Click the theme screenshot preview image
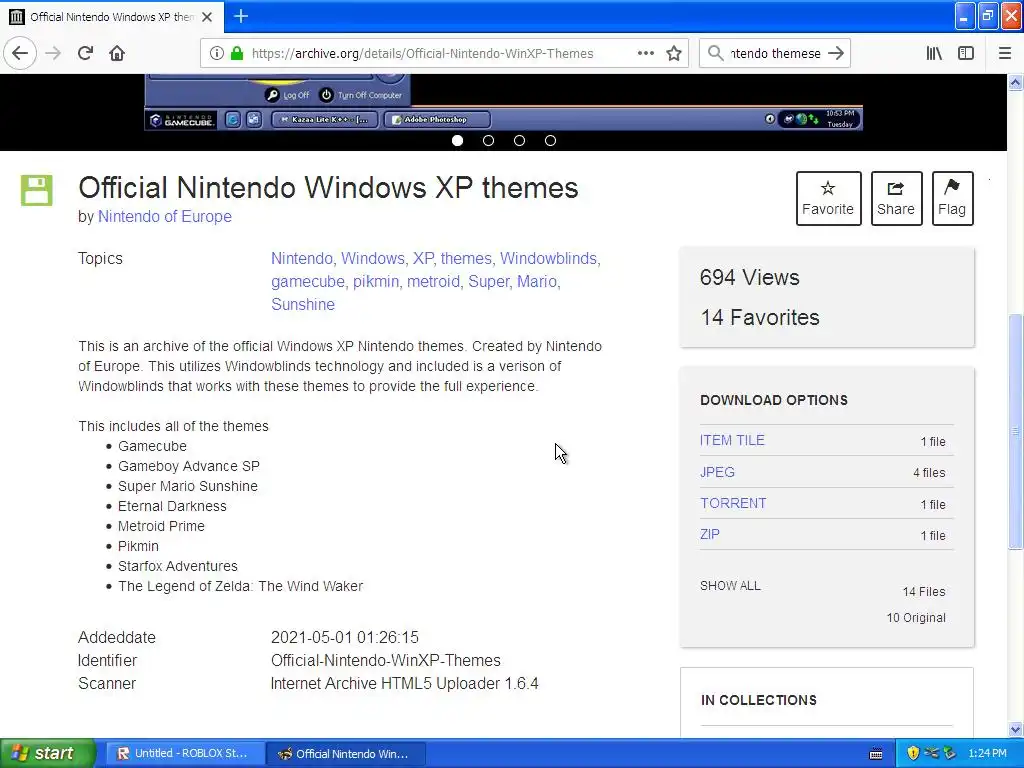This screenshot has height=768, width=1024. [504, 102]
